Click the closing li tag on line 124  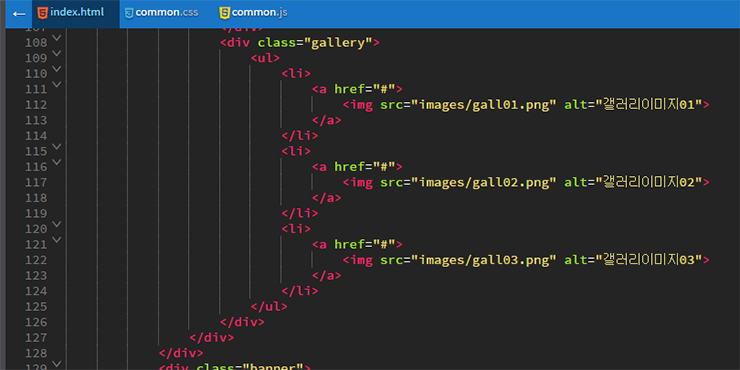pos(300,291)
